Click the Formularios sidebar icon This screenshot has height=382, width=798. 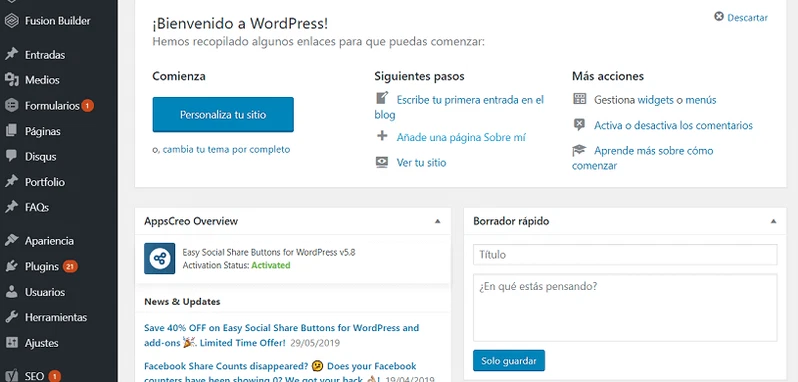tap(11, 105)
